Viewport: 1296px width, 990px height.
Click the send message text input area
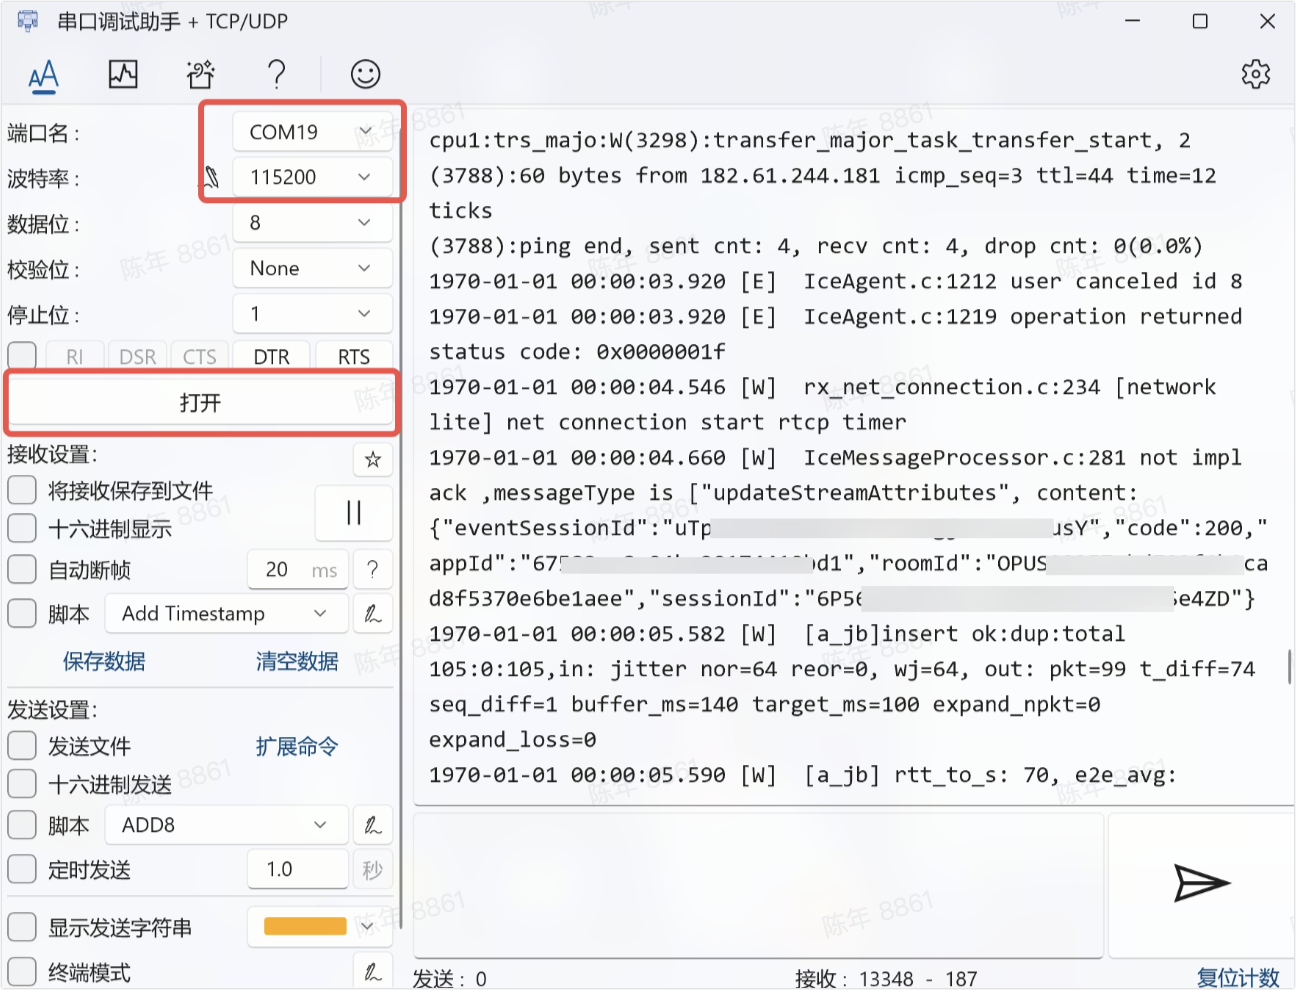click(x=758, y=884)
